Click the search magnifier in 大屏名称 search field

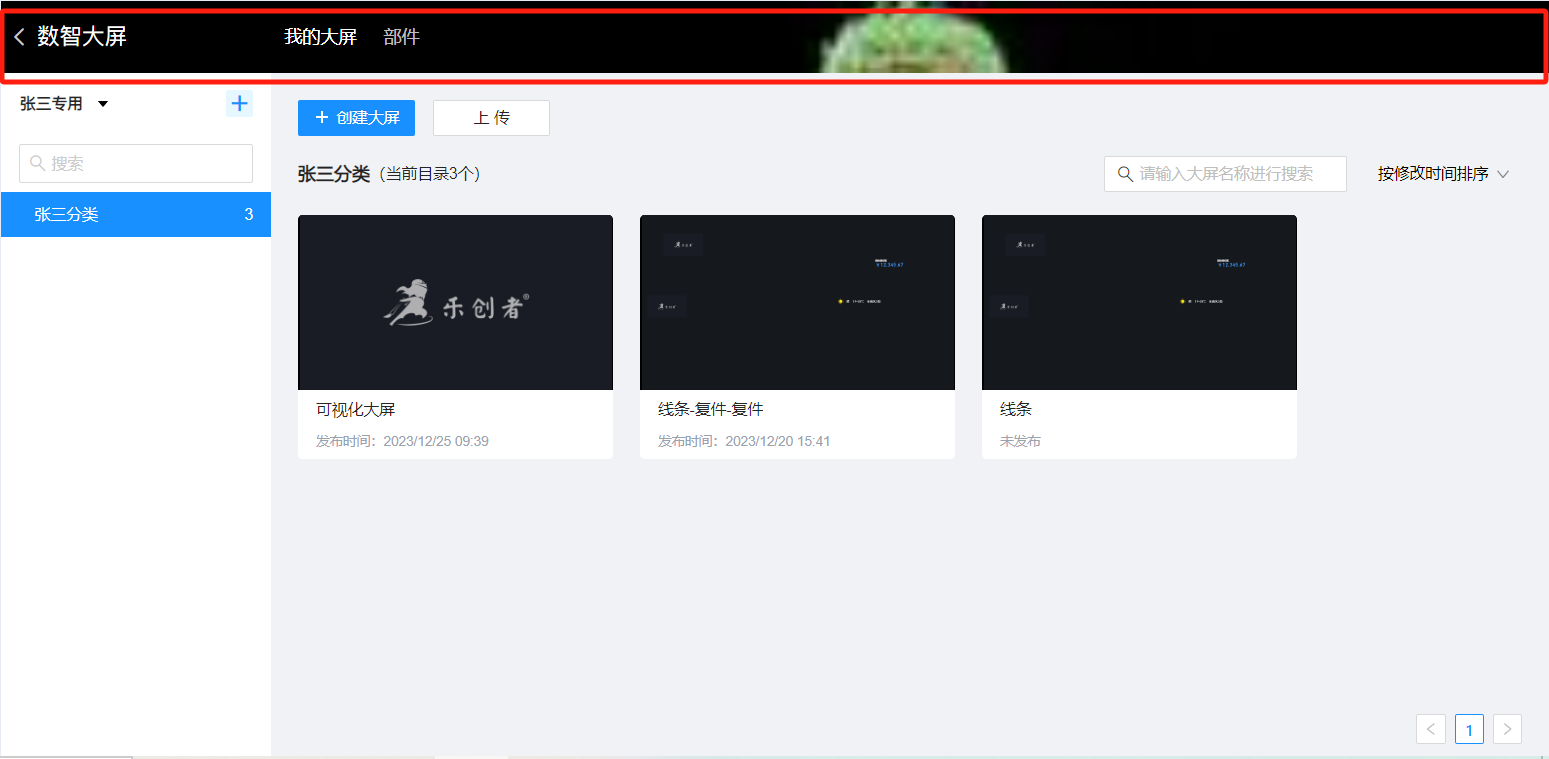pos(1124,173)
